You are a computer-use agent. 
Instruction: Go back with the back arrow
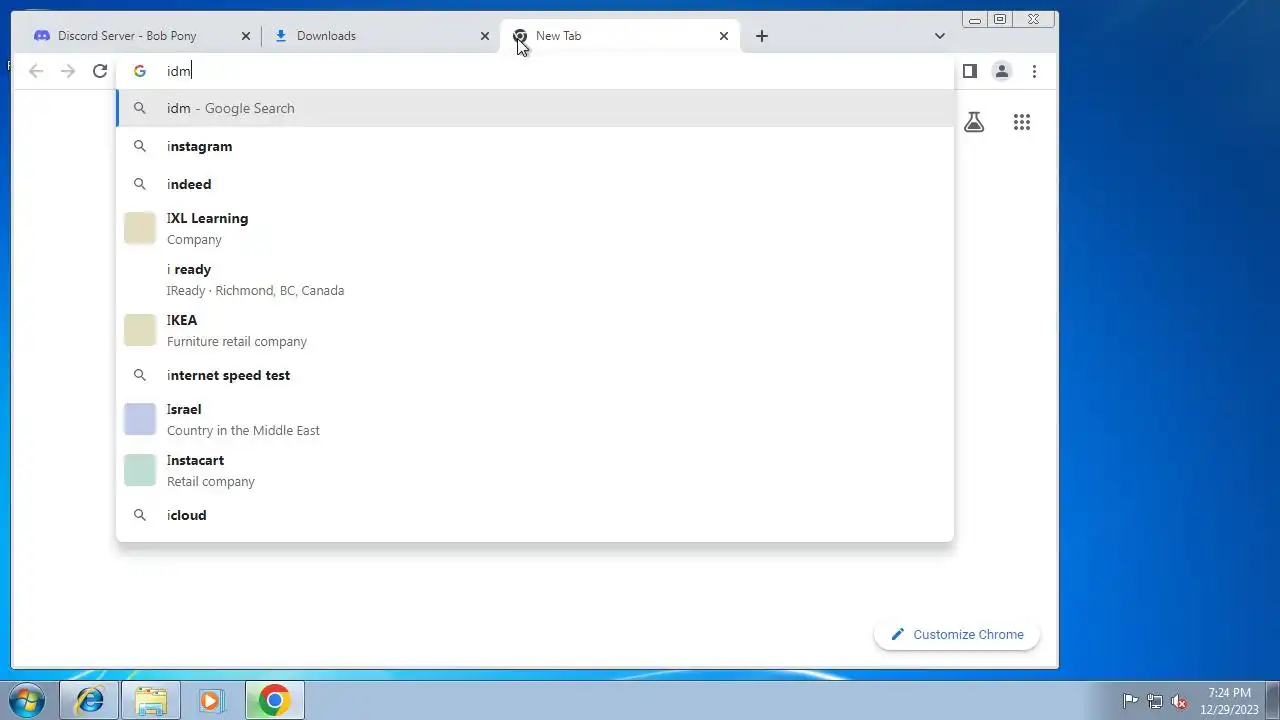36,71
